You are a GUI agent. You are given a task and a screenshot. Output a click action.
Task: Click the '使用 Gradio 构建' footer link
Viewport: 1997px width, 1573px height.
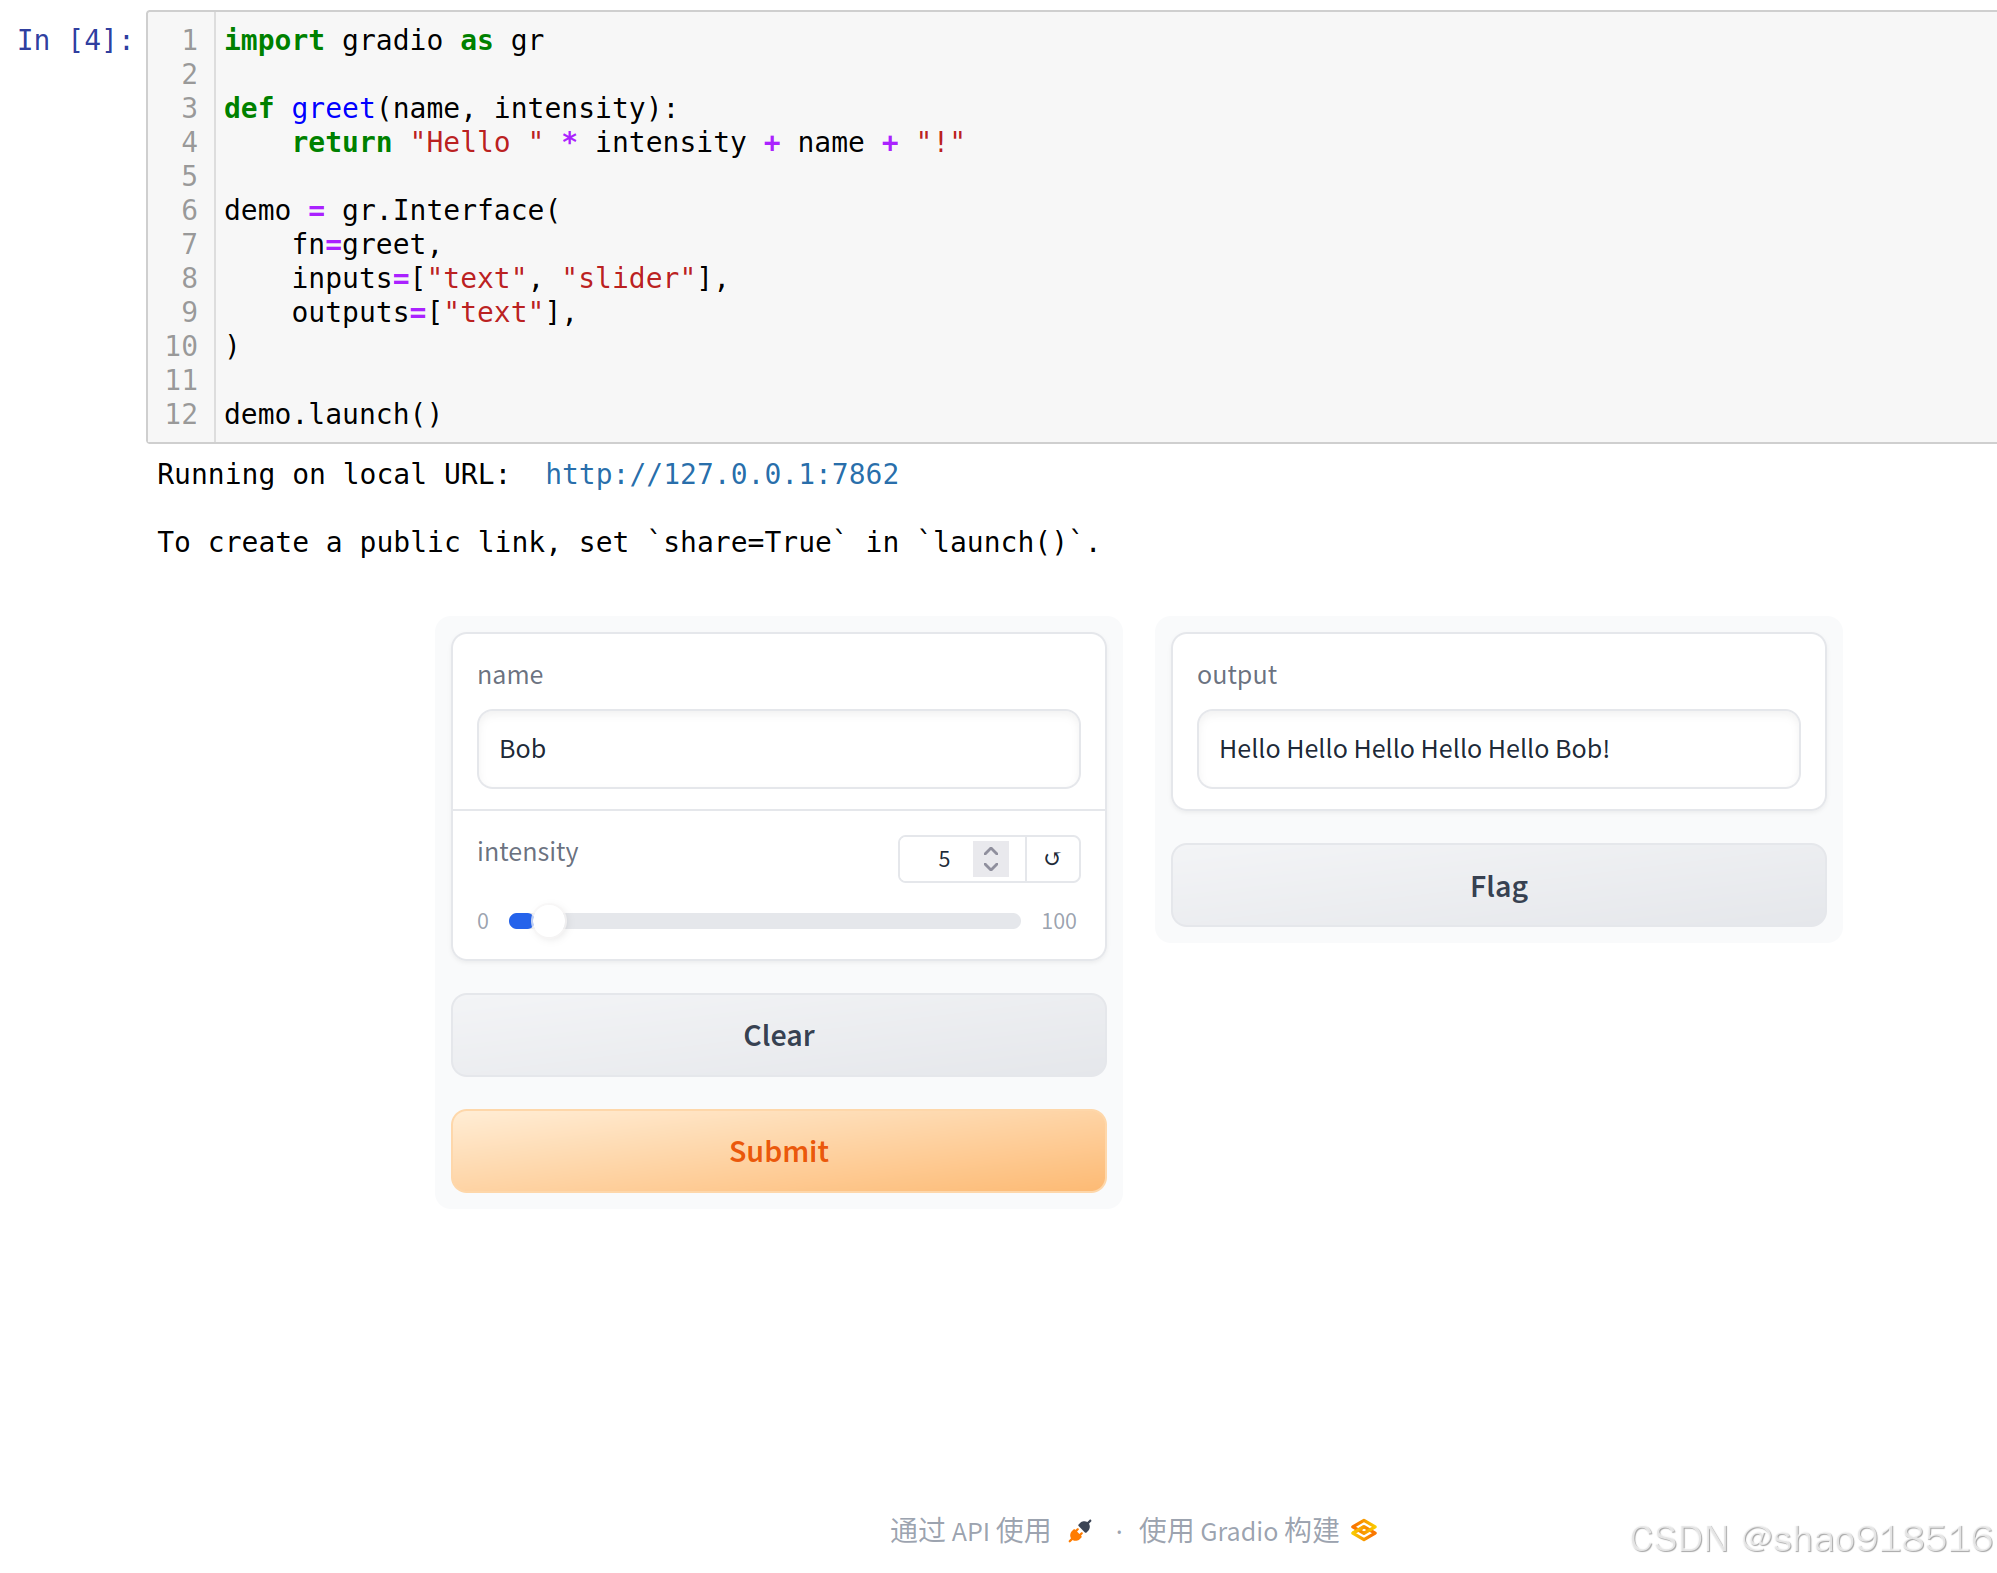[1239, 1531]
